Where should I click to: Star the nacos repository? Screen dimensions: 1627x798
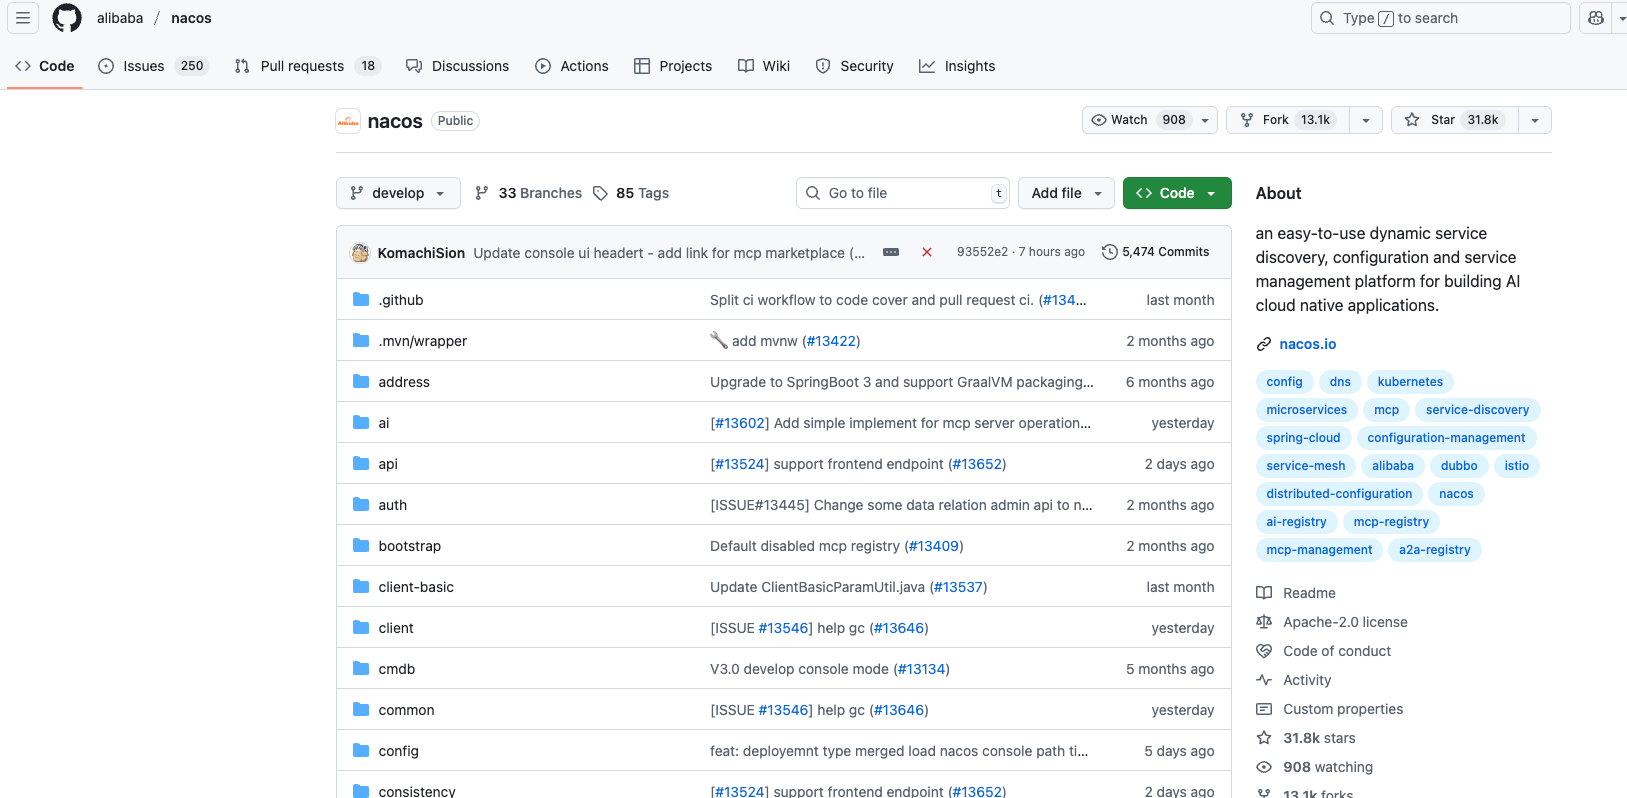point(1454,120)
